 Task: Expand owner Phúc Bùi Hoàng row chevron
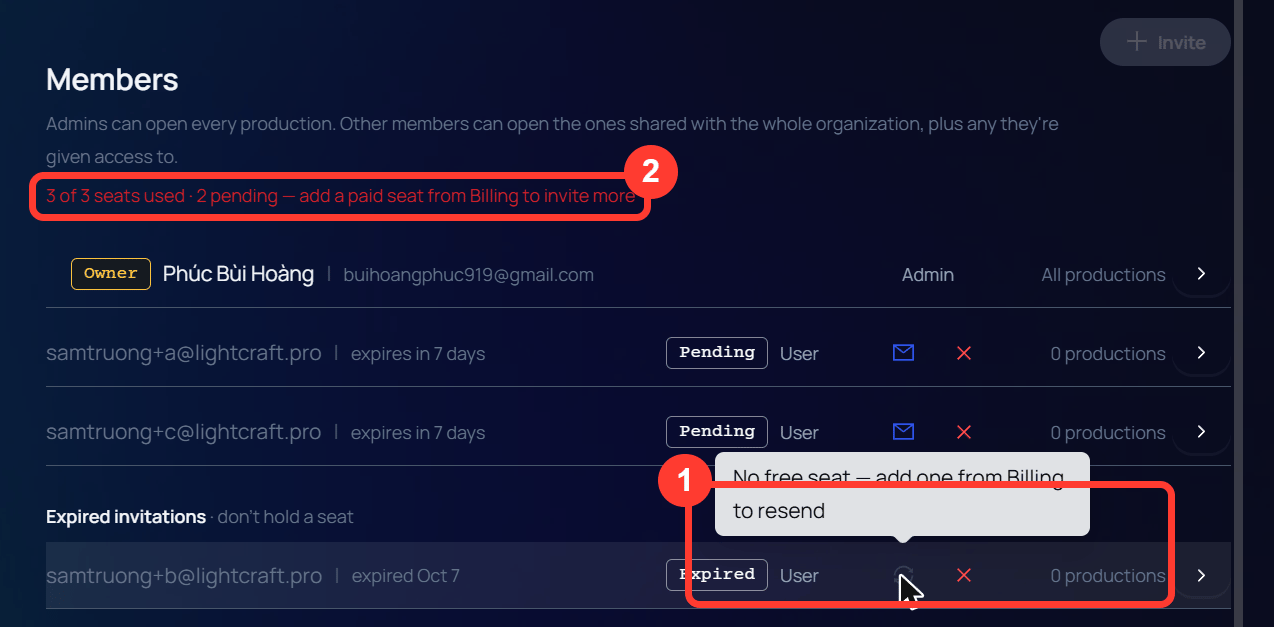point(1201,274)
